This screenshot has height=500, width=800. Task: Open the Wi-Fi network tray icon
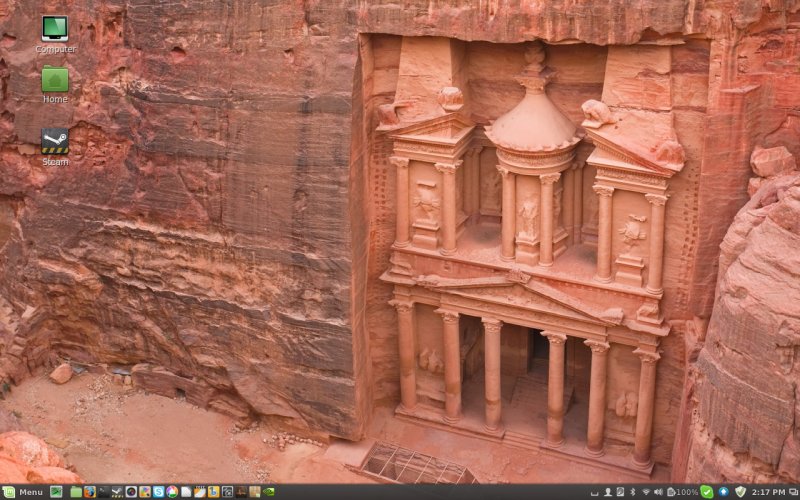click(646, 492)
